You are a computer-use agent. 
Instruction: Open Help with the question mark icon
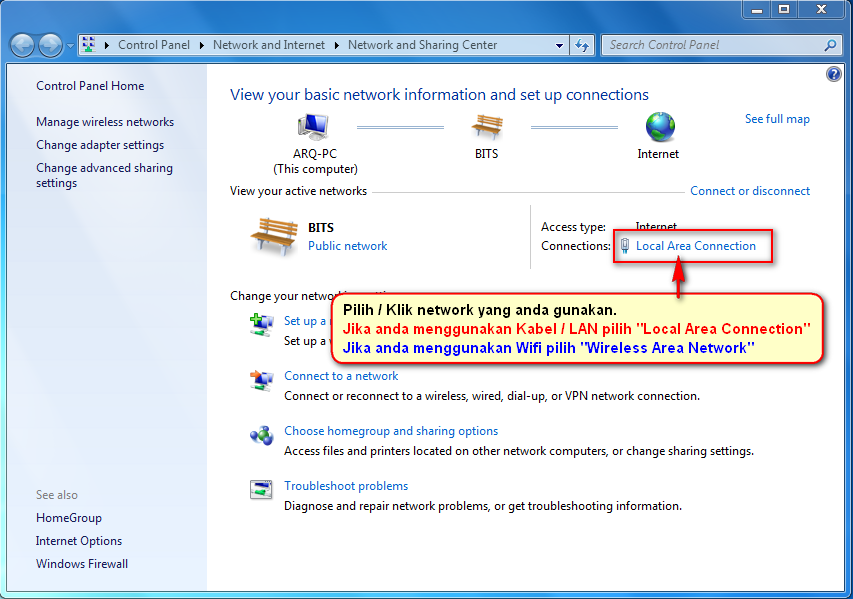click(833, 74)
